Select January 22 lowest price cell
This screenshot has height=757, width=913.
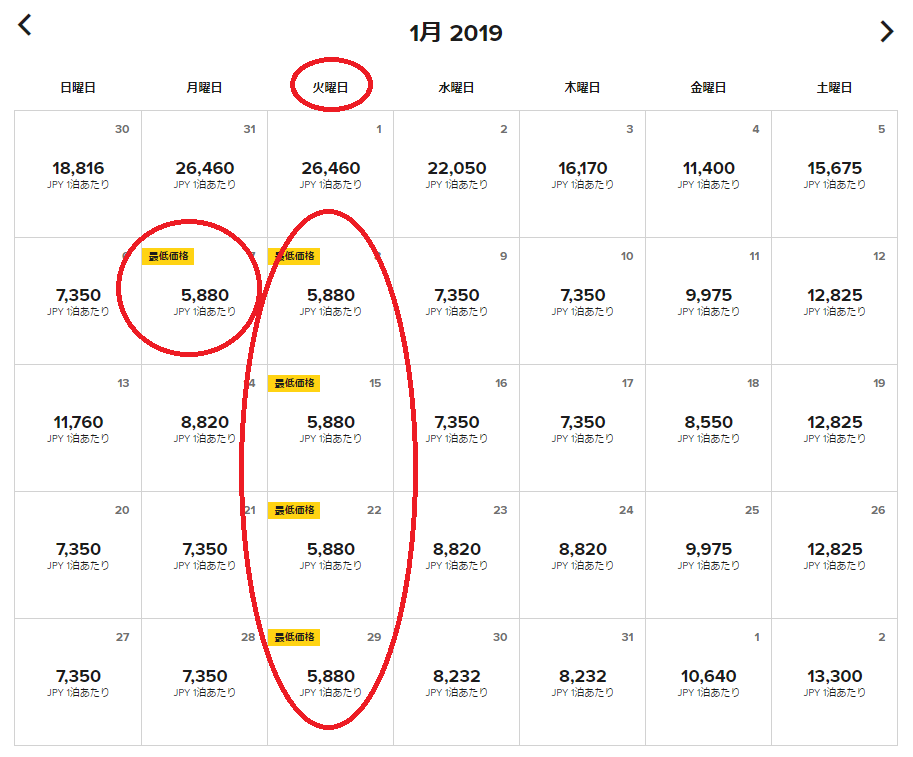(x=331, y=555)
